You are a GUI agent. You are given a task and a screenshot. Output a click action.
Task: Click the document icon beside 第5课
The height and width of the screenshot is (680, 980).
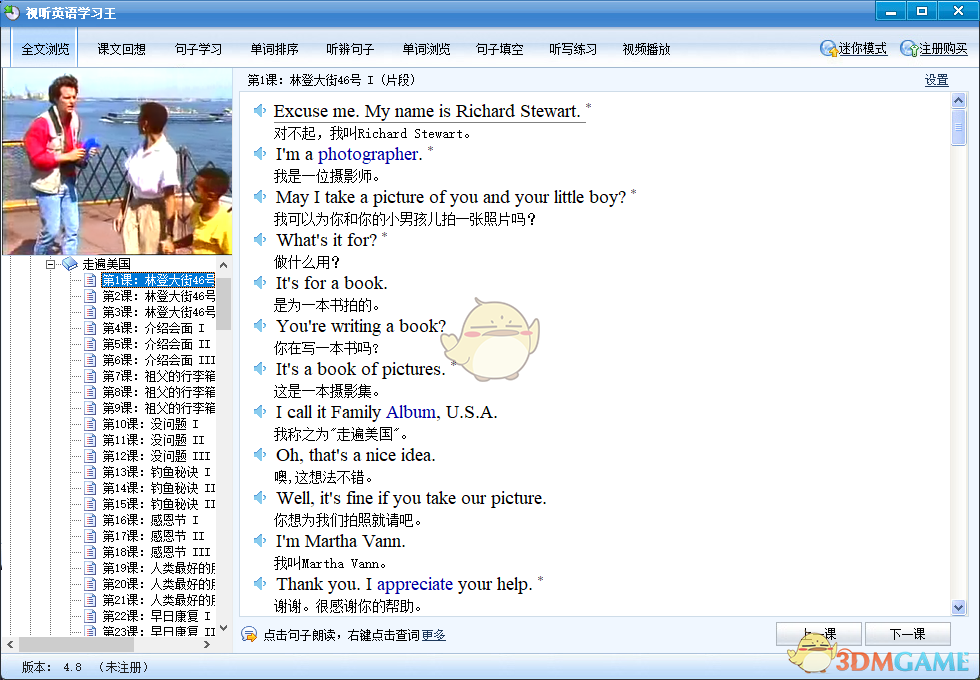(90, 344)
